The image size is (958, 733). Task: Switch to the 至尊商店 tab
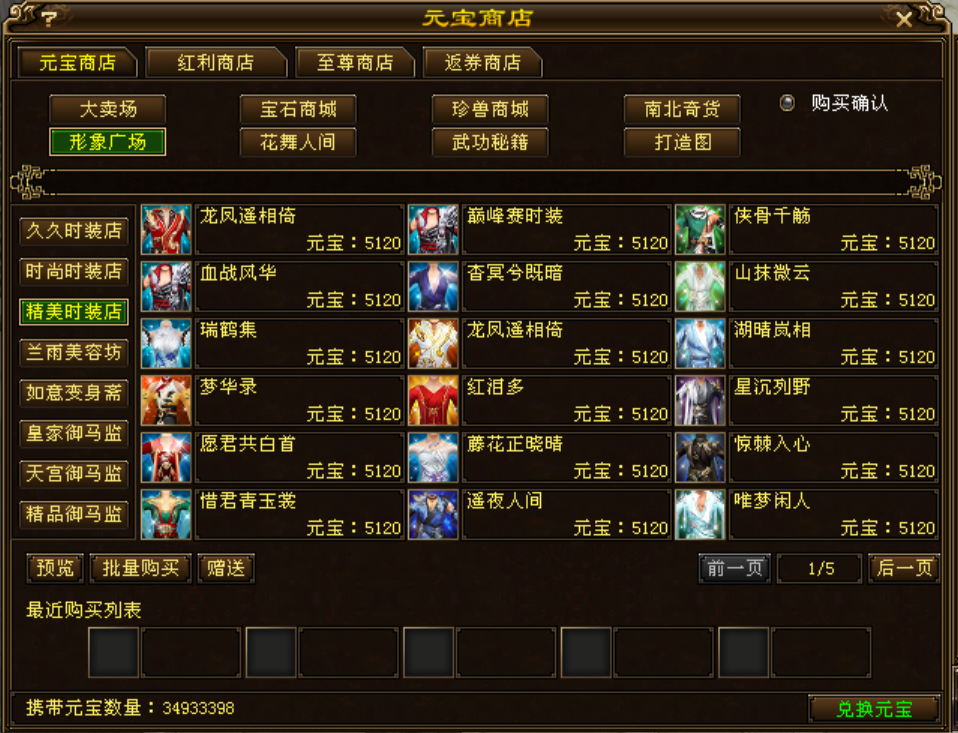355,62
